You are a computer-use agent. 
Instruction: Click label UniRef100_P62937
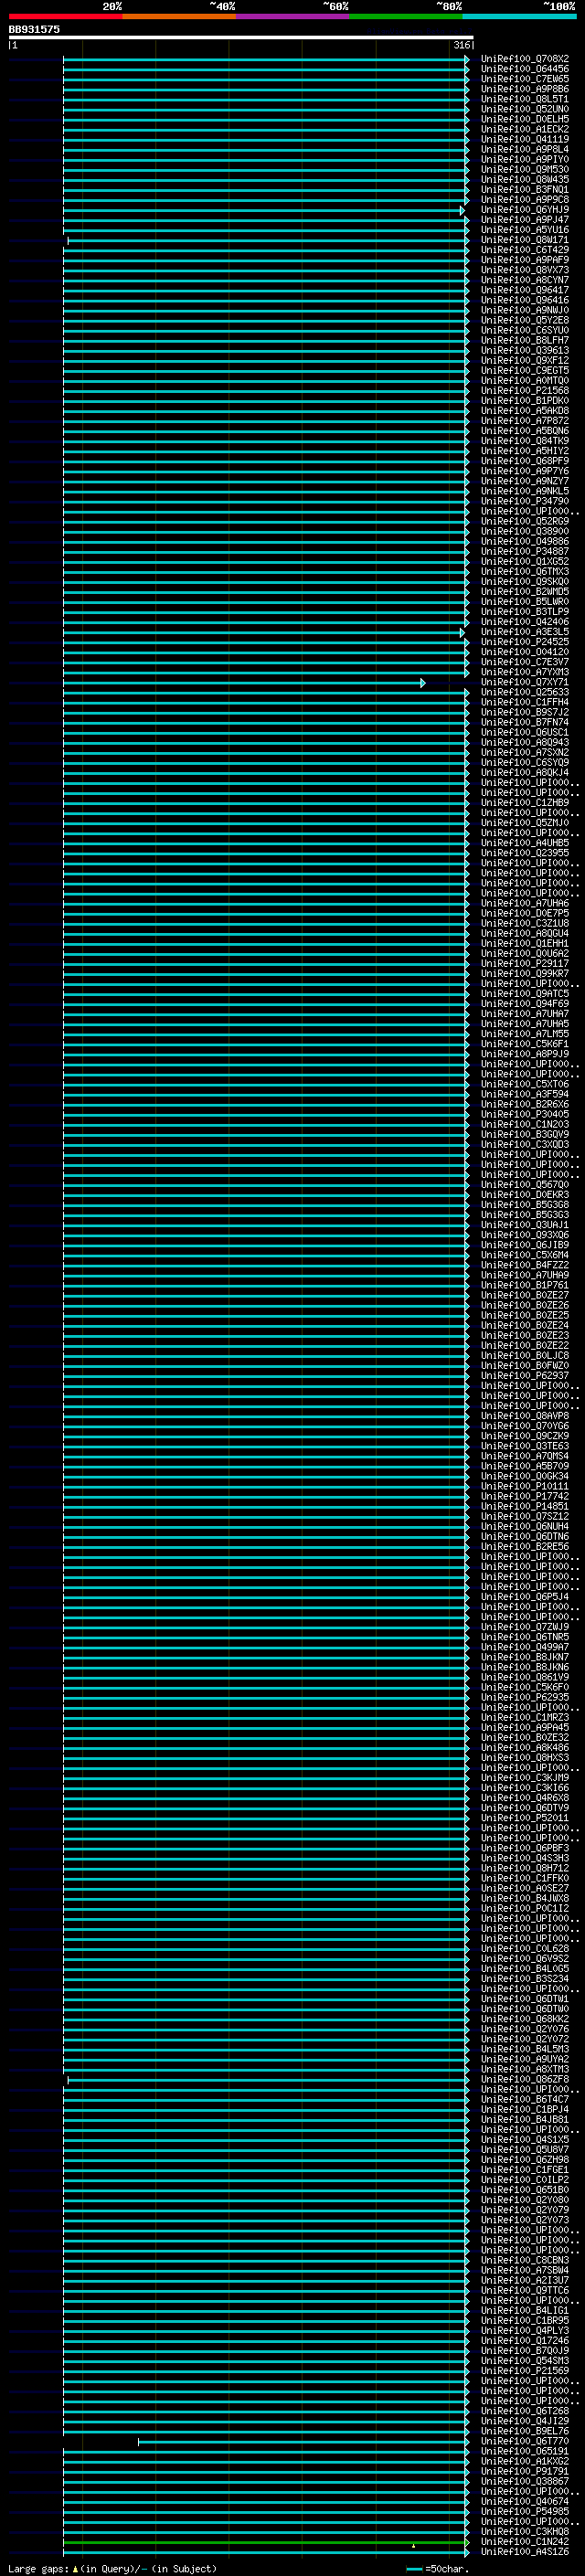525,1375
